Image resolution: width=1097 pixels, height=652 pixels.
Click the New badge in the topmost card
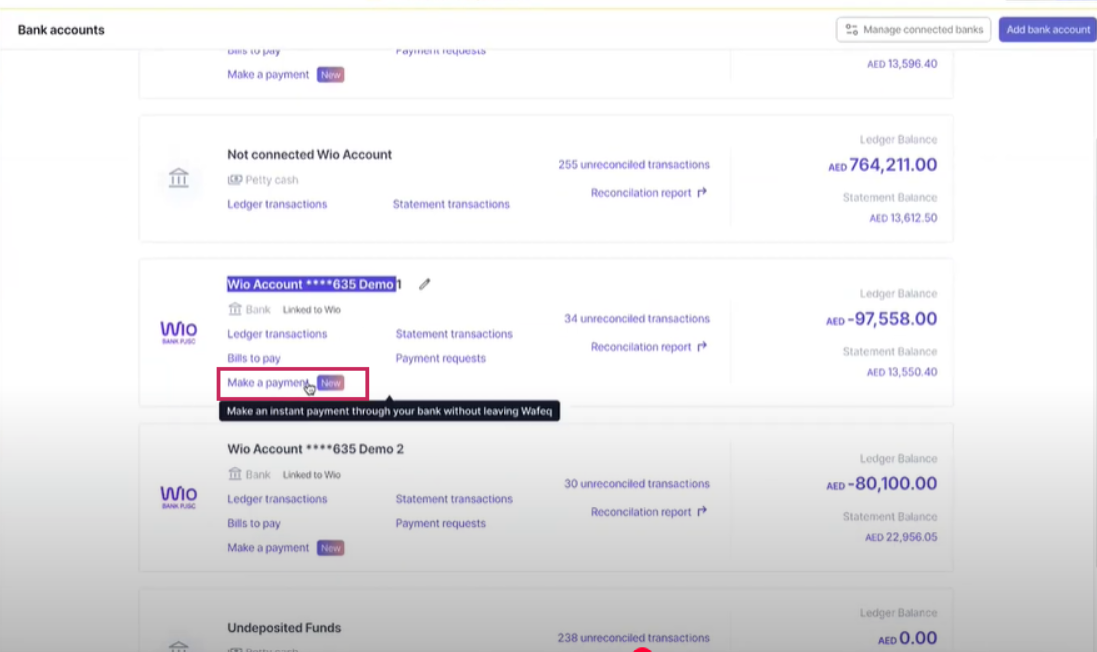pyautogui.click(x=330, y=74)
